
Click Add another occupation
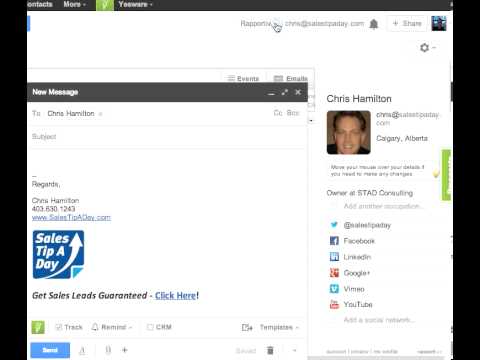click(383, 206)
